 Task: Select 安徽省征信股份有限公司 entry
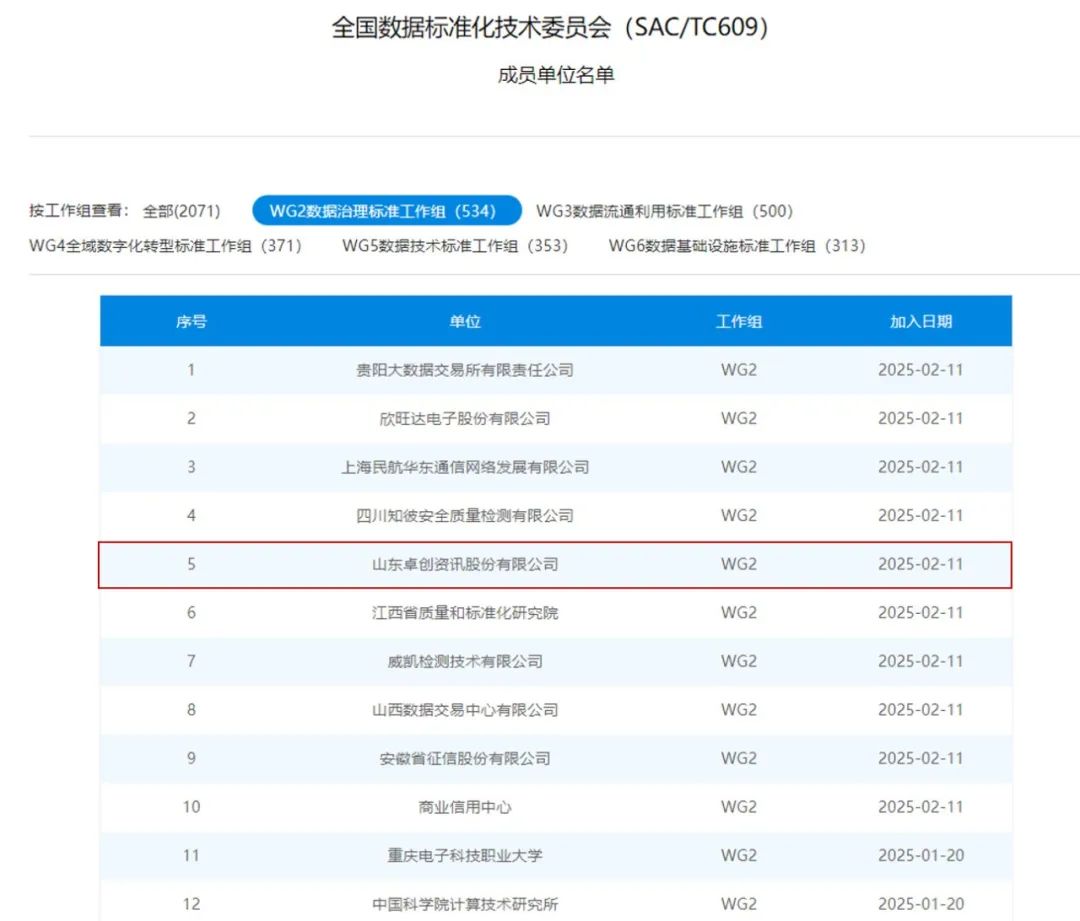click(465, 758)
